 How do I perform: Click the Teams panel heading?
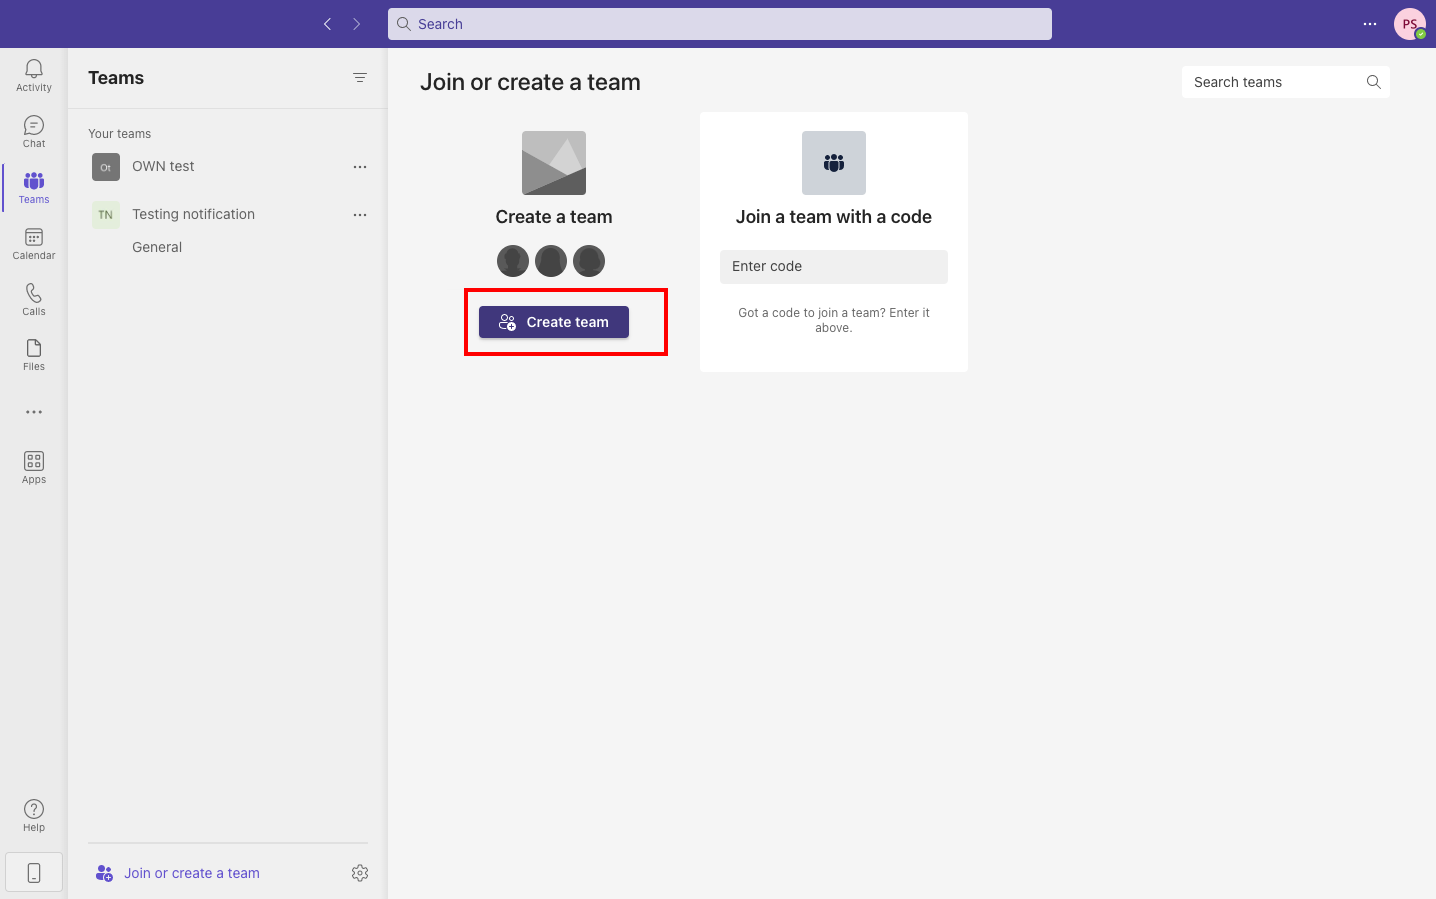[116, 78]
